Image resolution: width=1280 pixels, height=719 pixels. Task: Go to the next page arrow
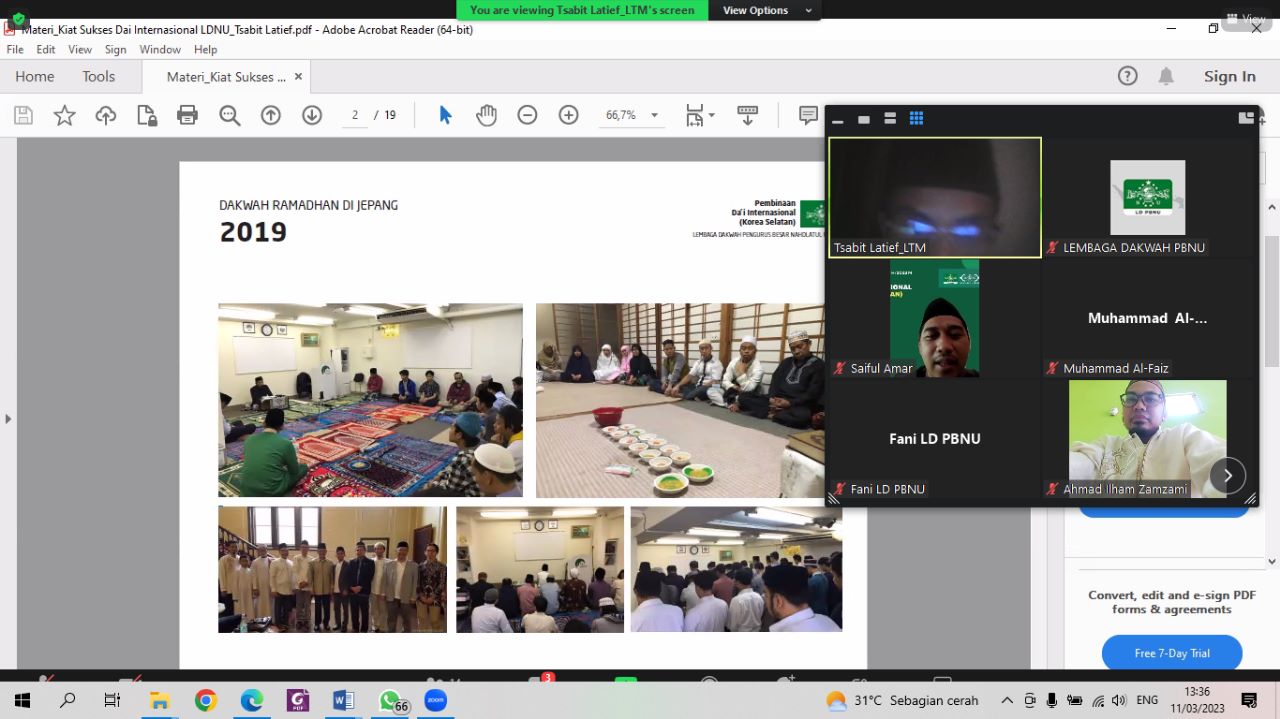(312, 115)
